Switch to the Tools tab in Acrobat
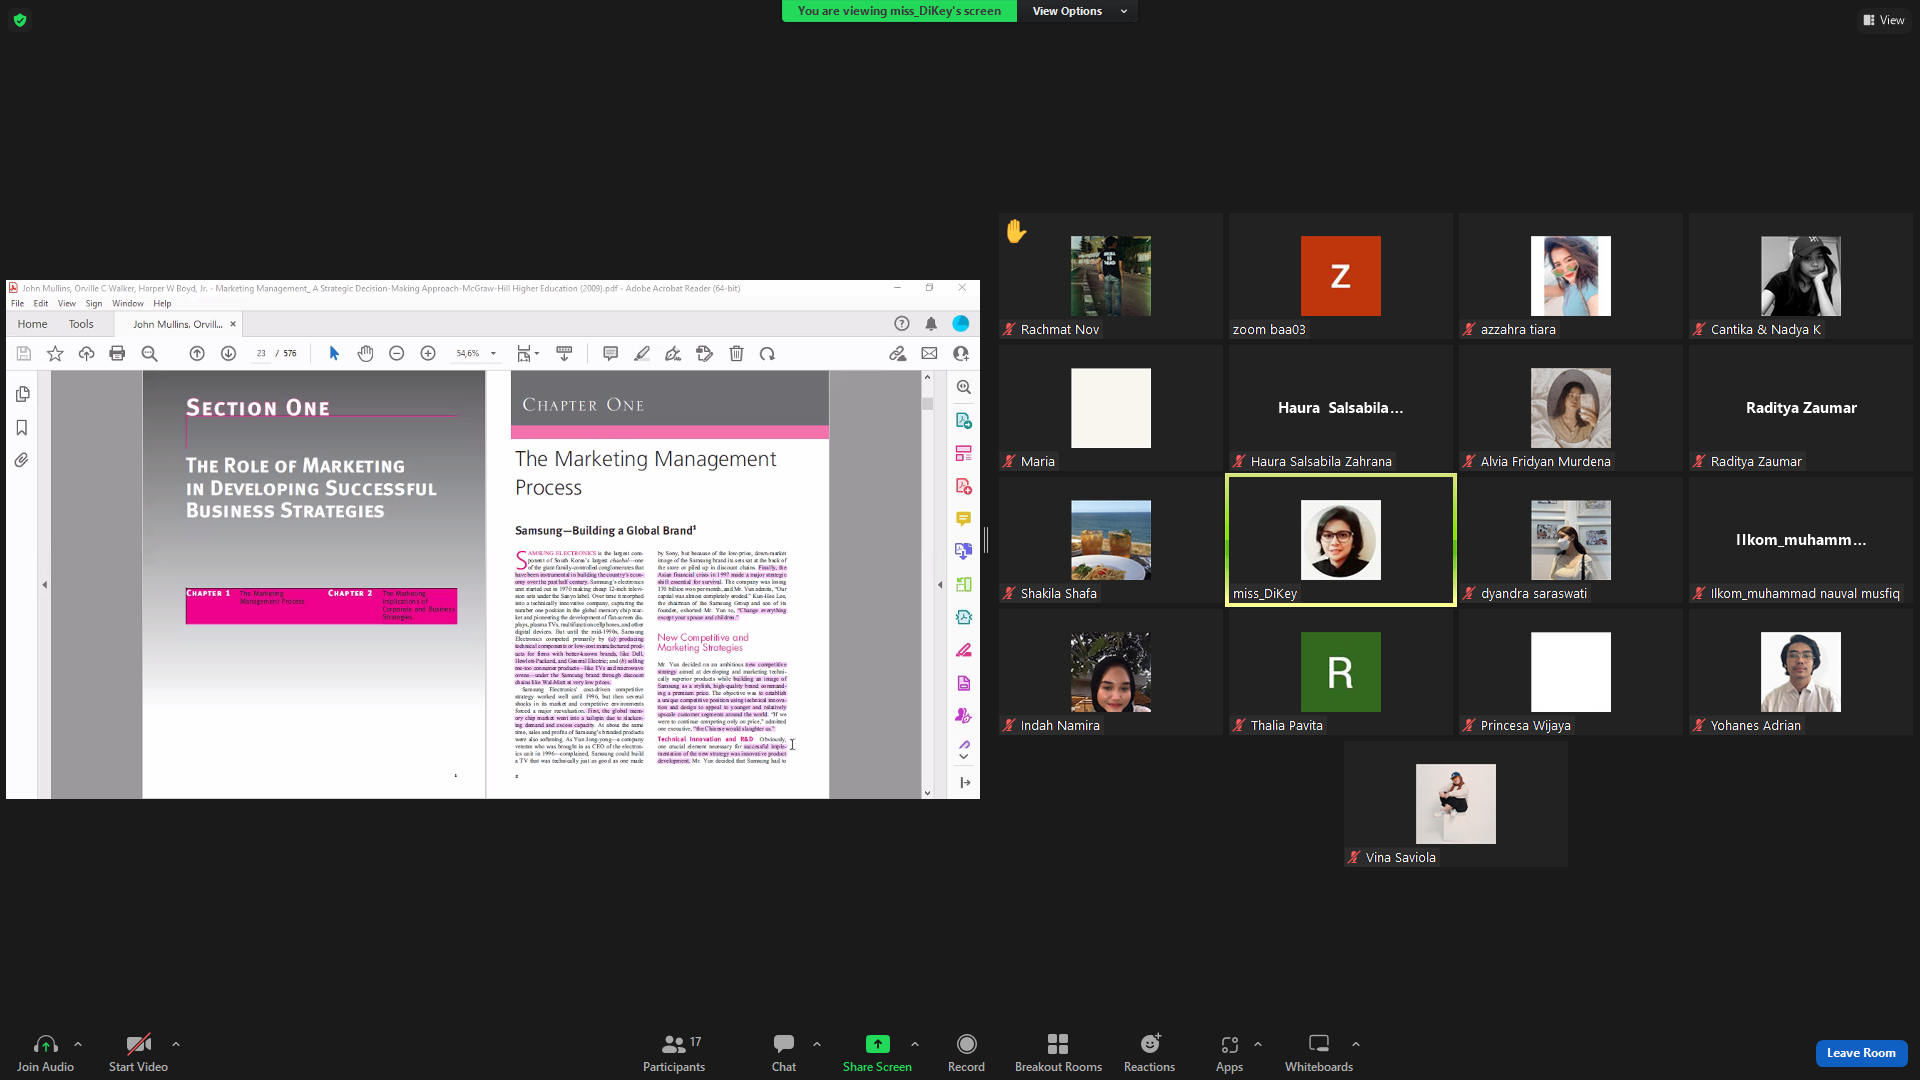Image resolution: width=1920 pixels, height=1080 pixels. coord(81,324)
